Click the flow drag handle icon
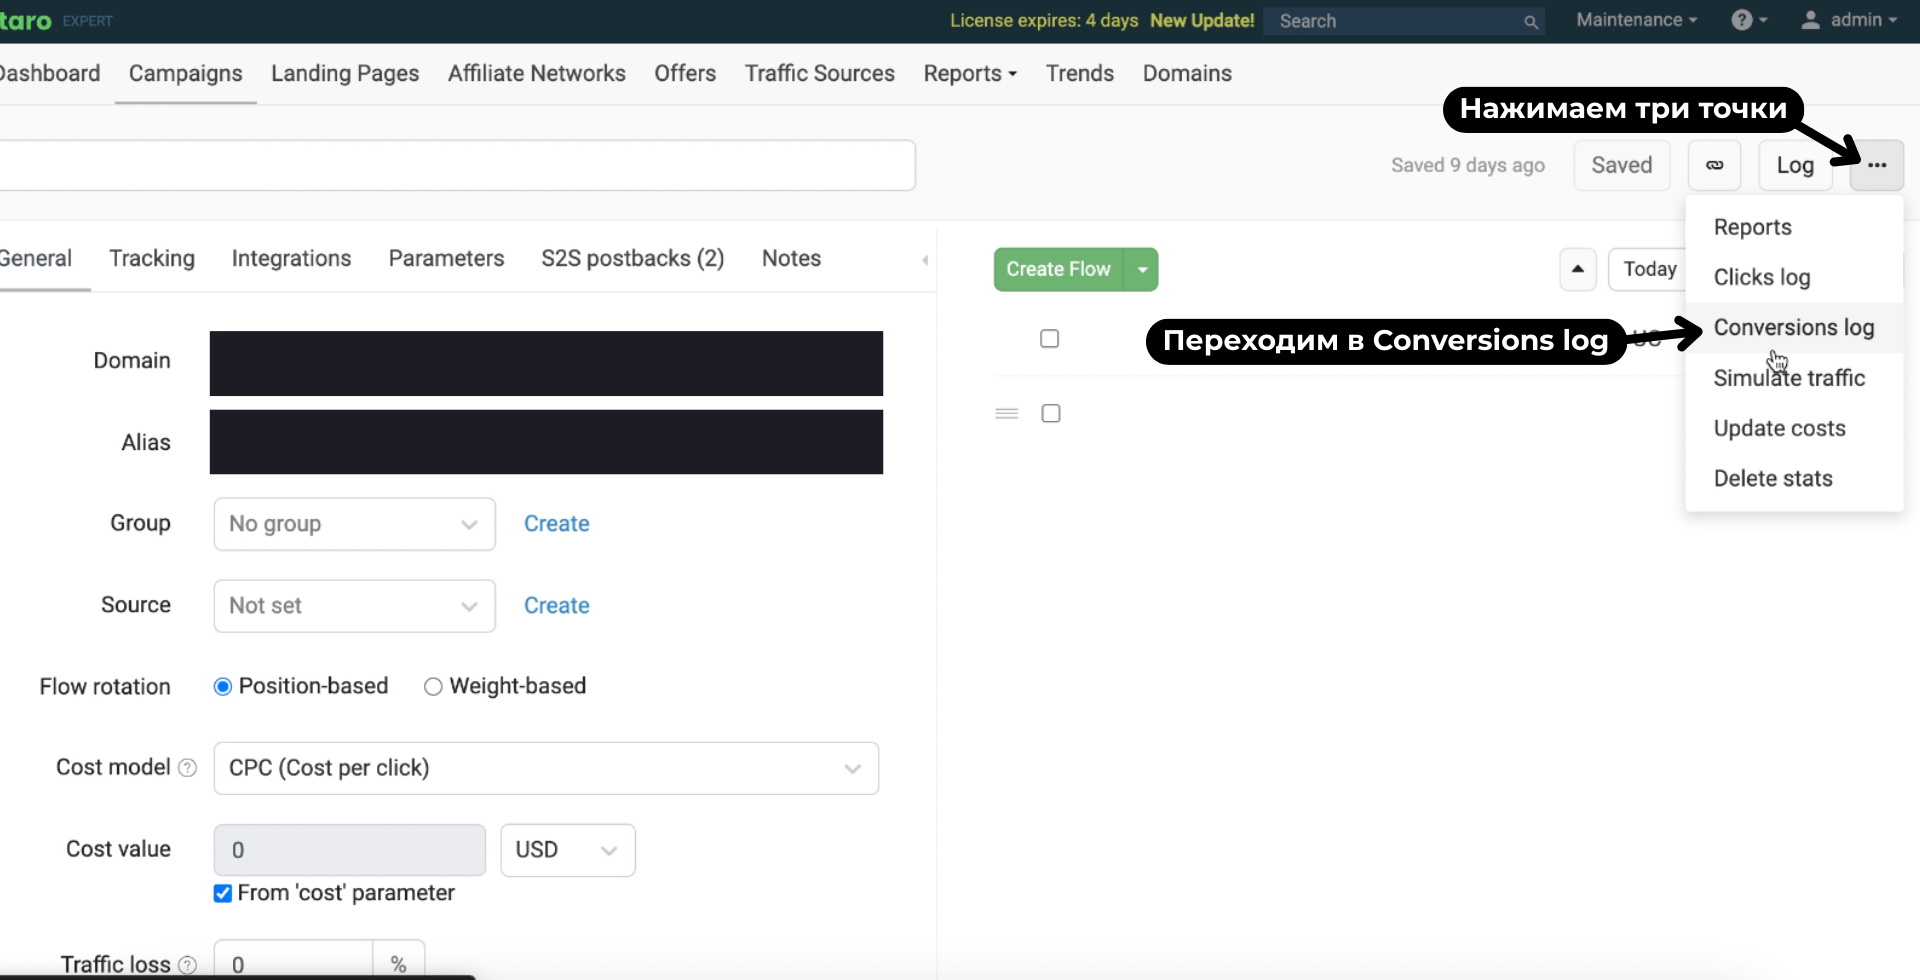This screenshot has height=980, width=1920. 1006,413
